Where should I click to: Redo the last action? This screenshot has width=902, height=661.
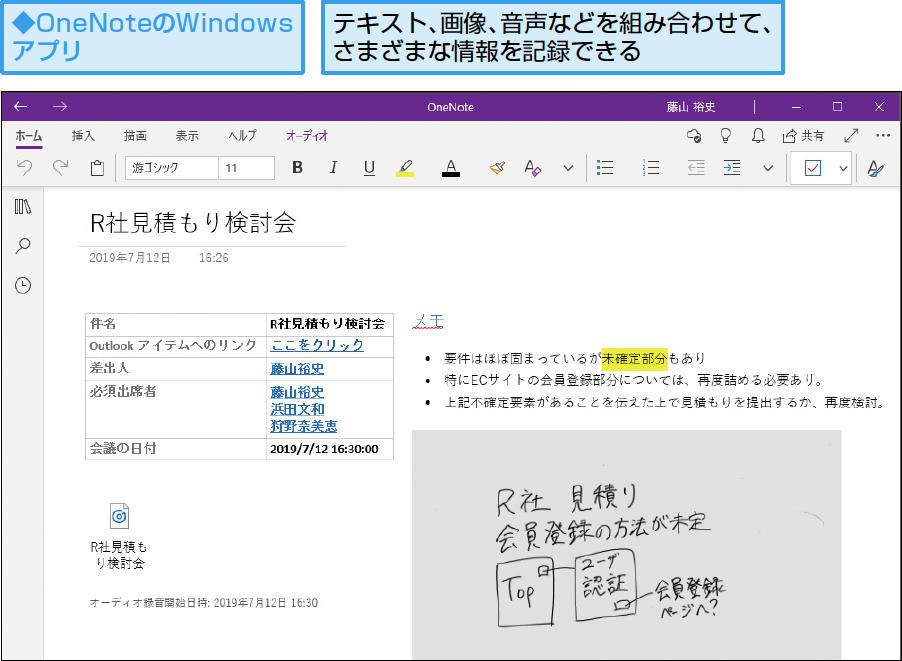60,167
